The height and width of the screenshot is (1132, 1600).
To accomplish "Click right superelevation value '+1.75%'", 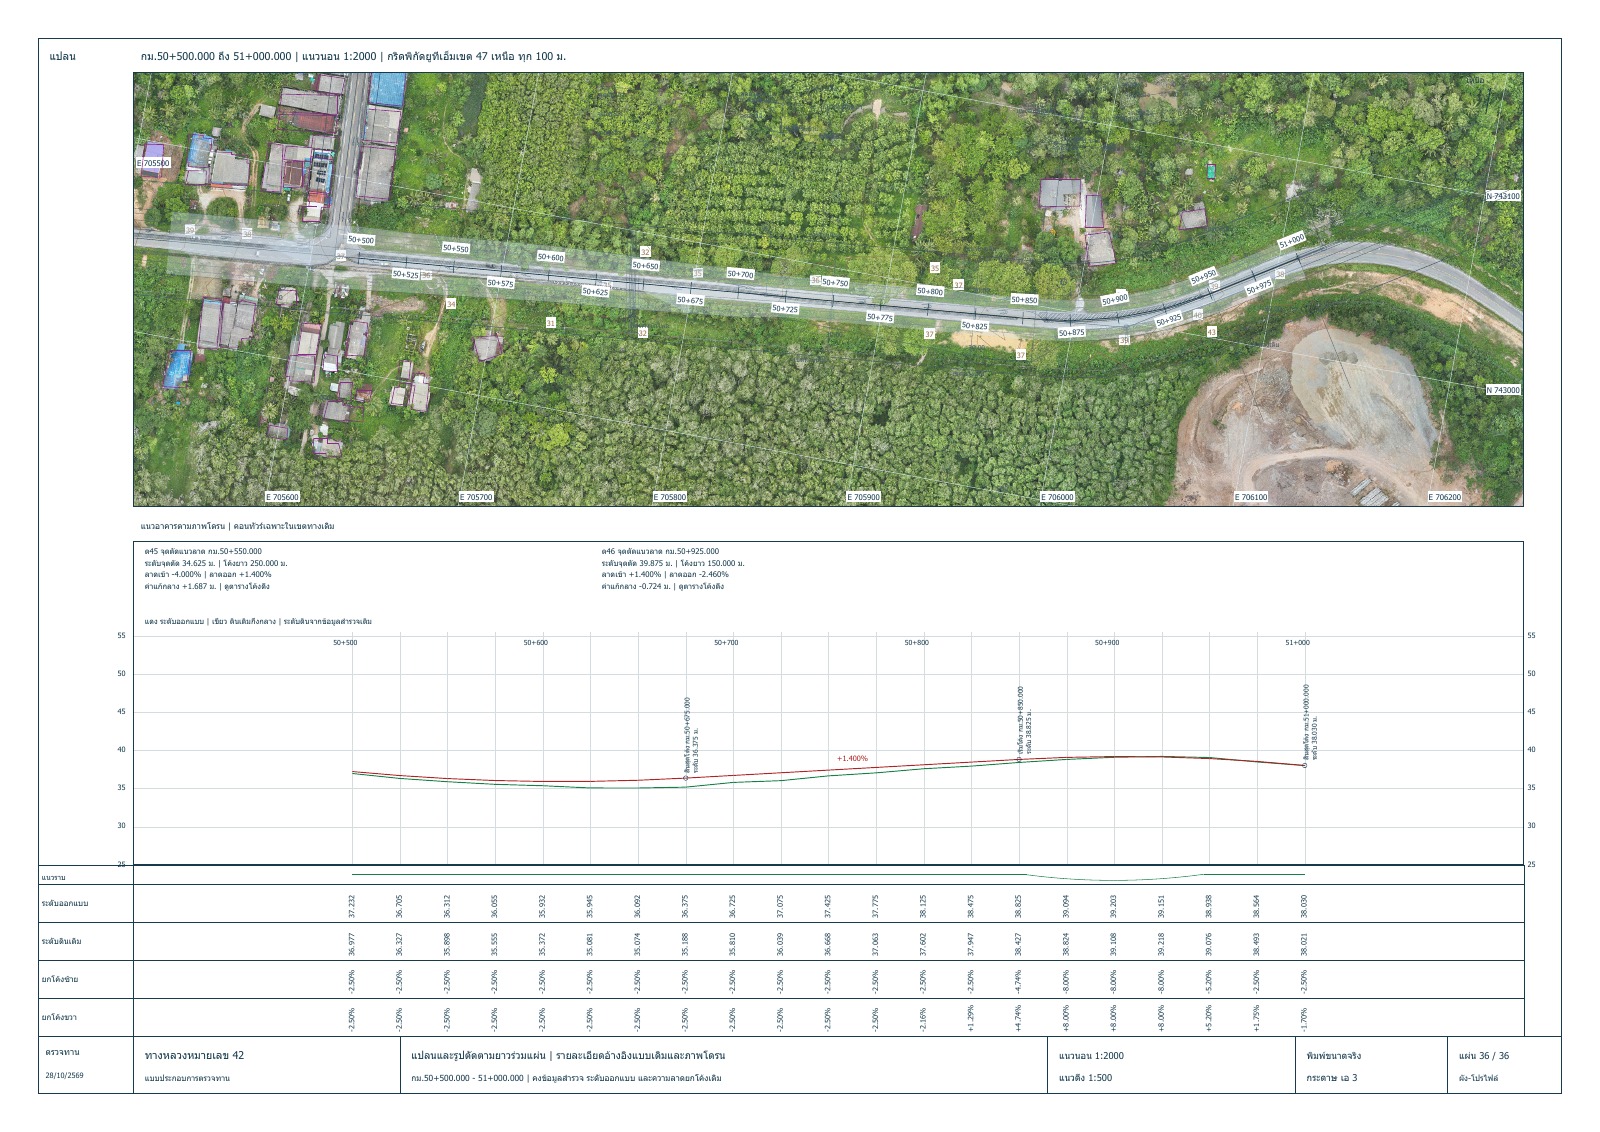I will coord(1257,1020).
